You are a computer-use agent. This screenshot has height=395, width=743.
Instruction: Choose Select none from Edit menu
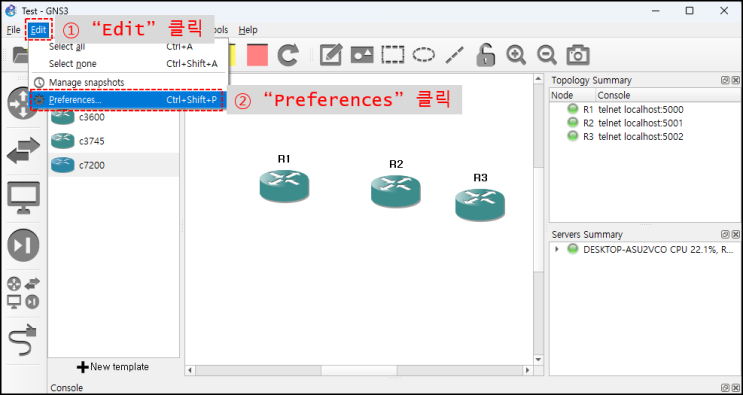point(129,63)
